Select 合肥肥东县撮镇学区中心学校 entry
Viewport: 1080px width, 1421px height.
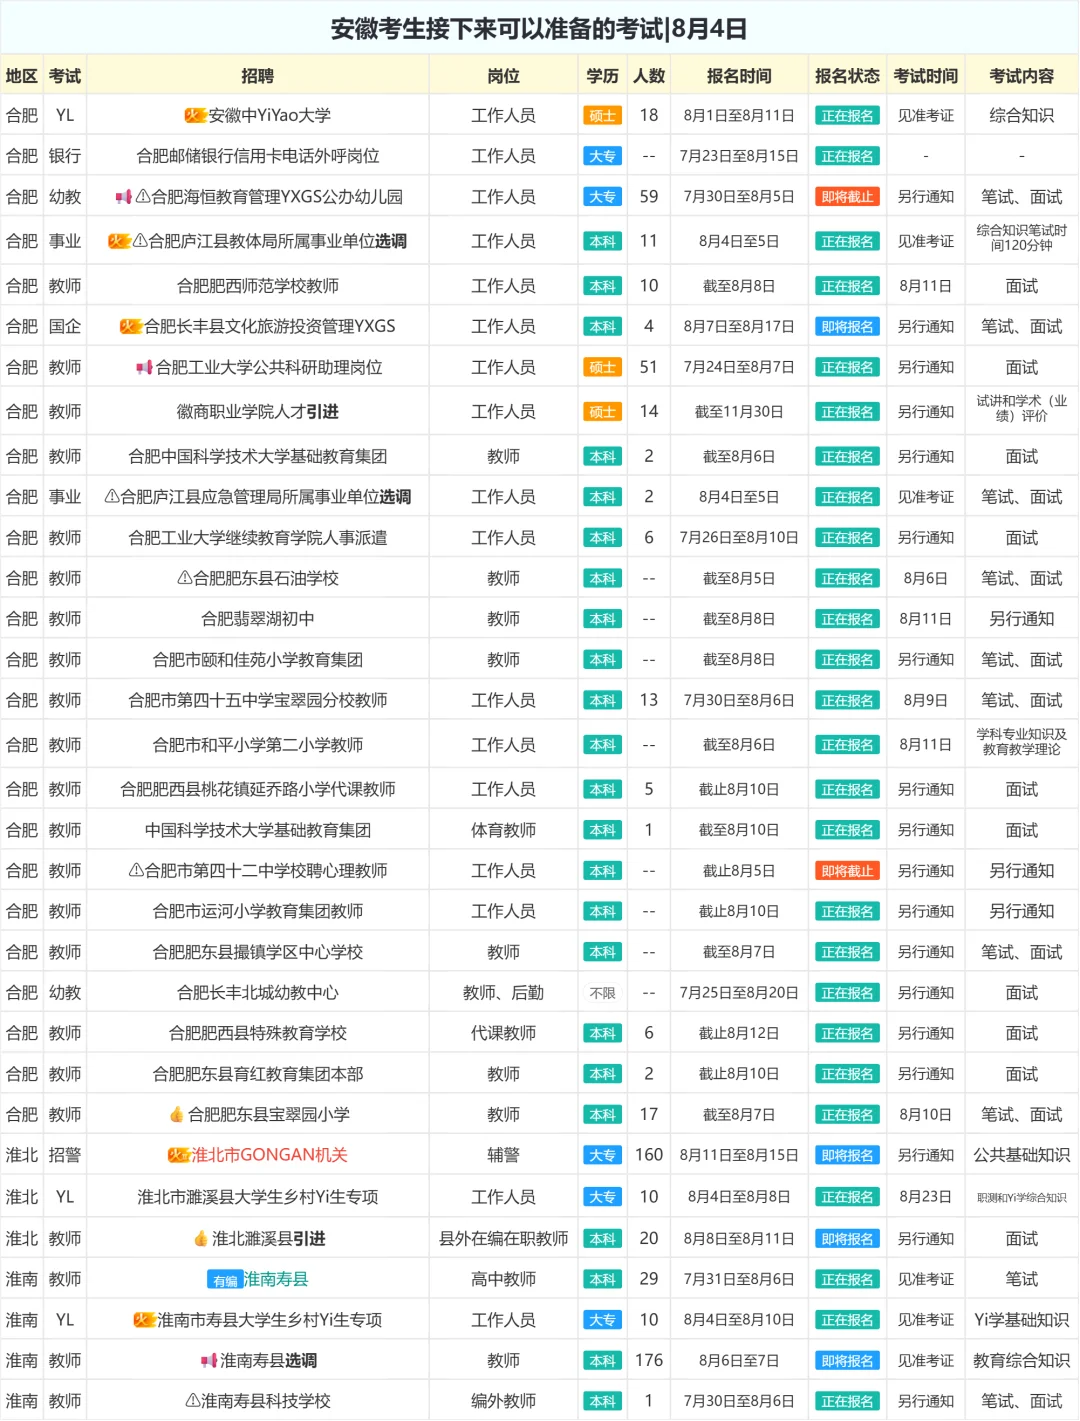258,953
